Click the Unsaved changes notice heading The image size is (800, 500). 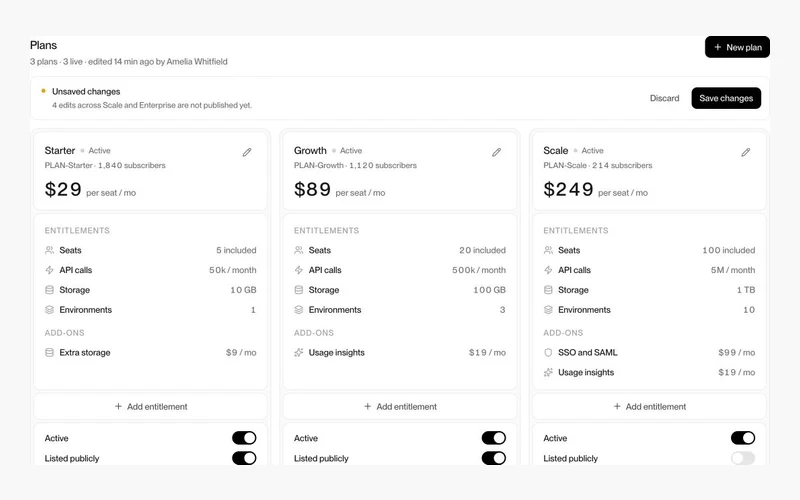coord(86,91)
